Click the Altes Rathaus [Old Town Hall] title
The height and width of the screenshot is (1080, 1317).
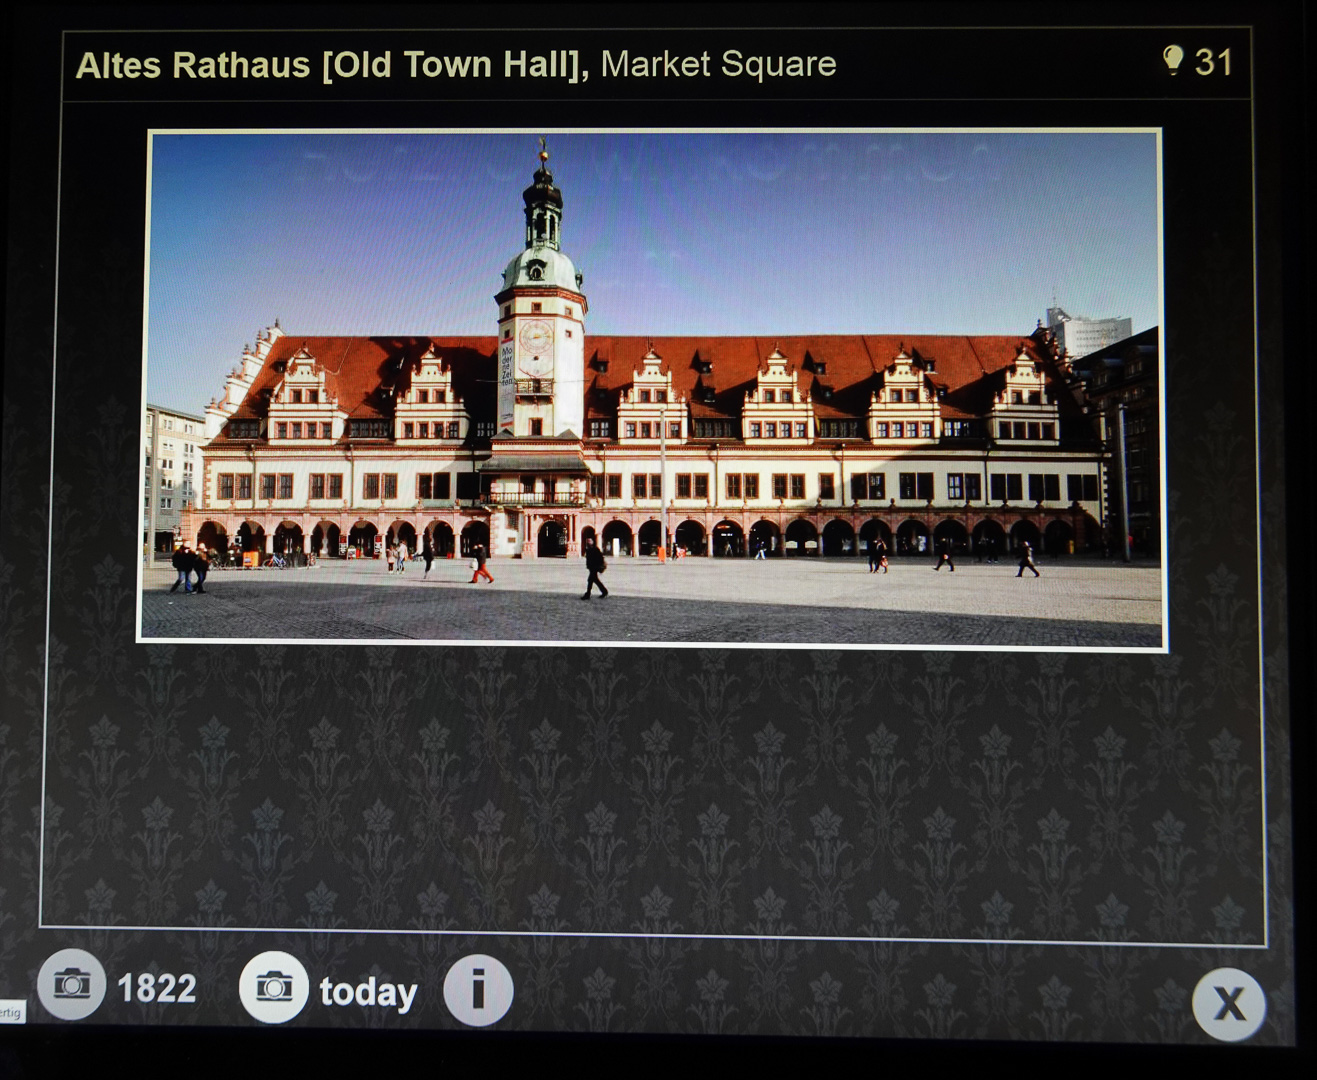332,65
